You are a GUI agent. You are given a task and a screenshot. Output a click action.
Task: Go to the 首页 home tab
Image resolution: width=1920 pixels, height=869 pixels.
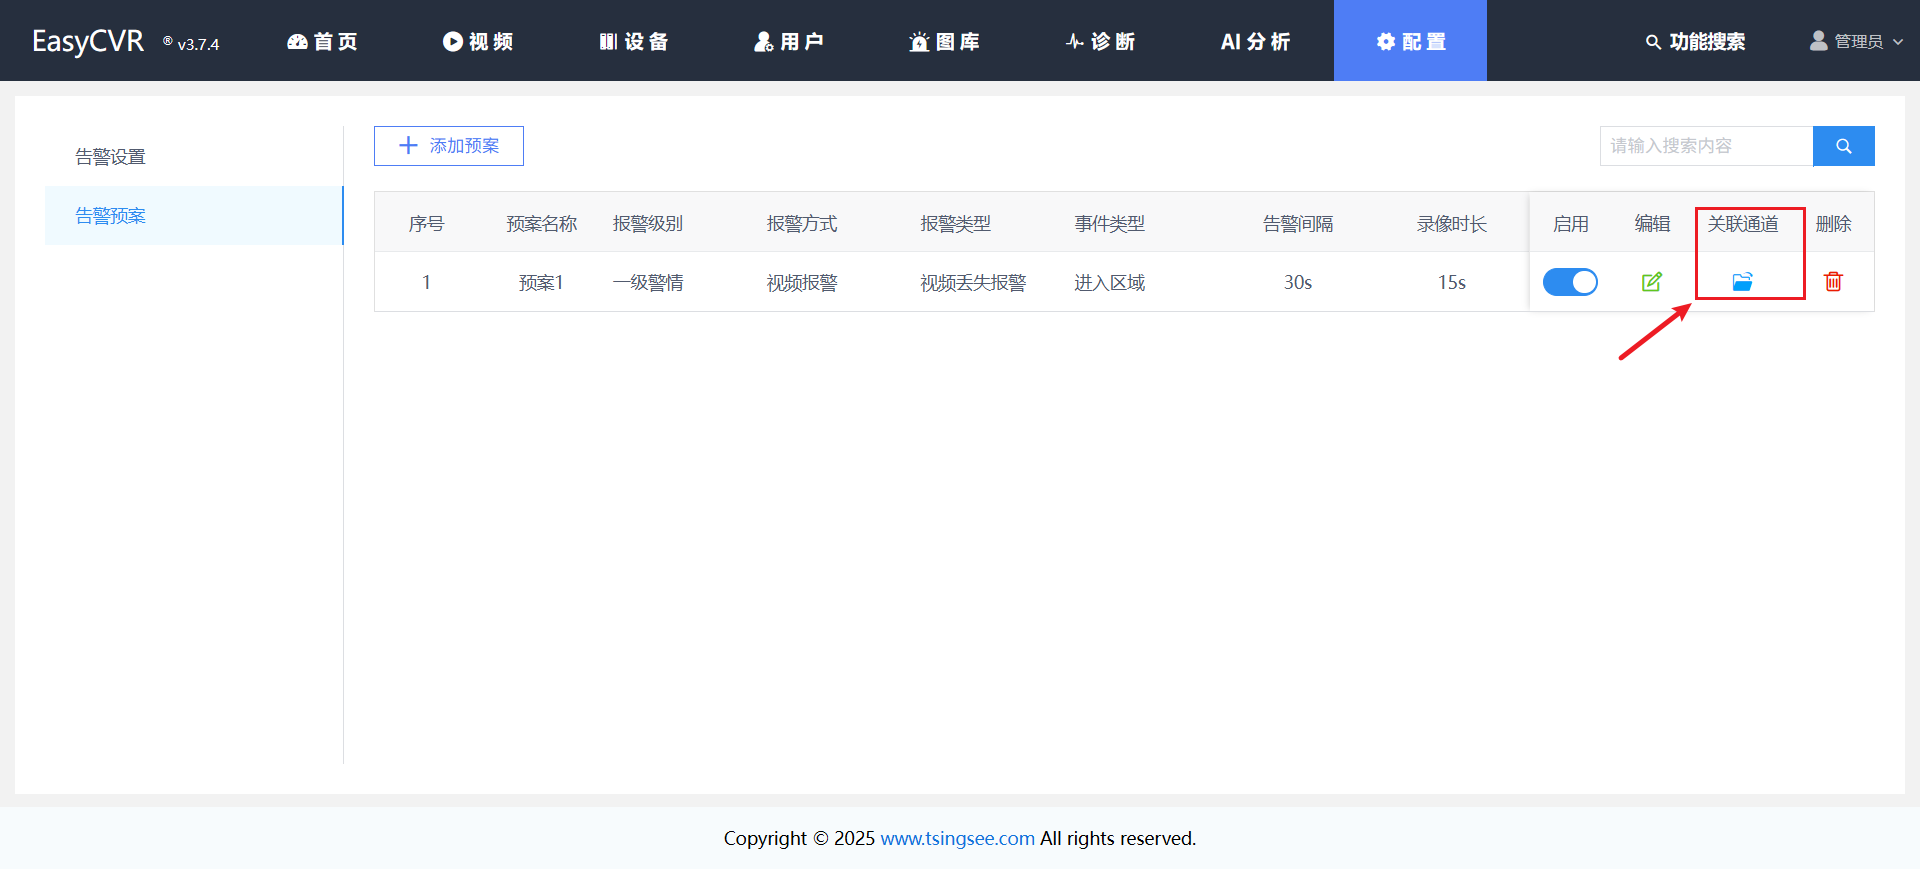[x=322, y=42]
